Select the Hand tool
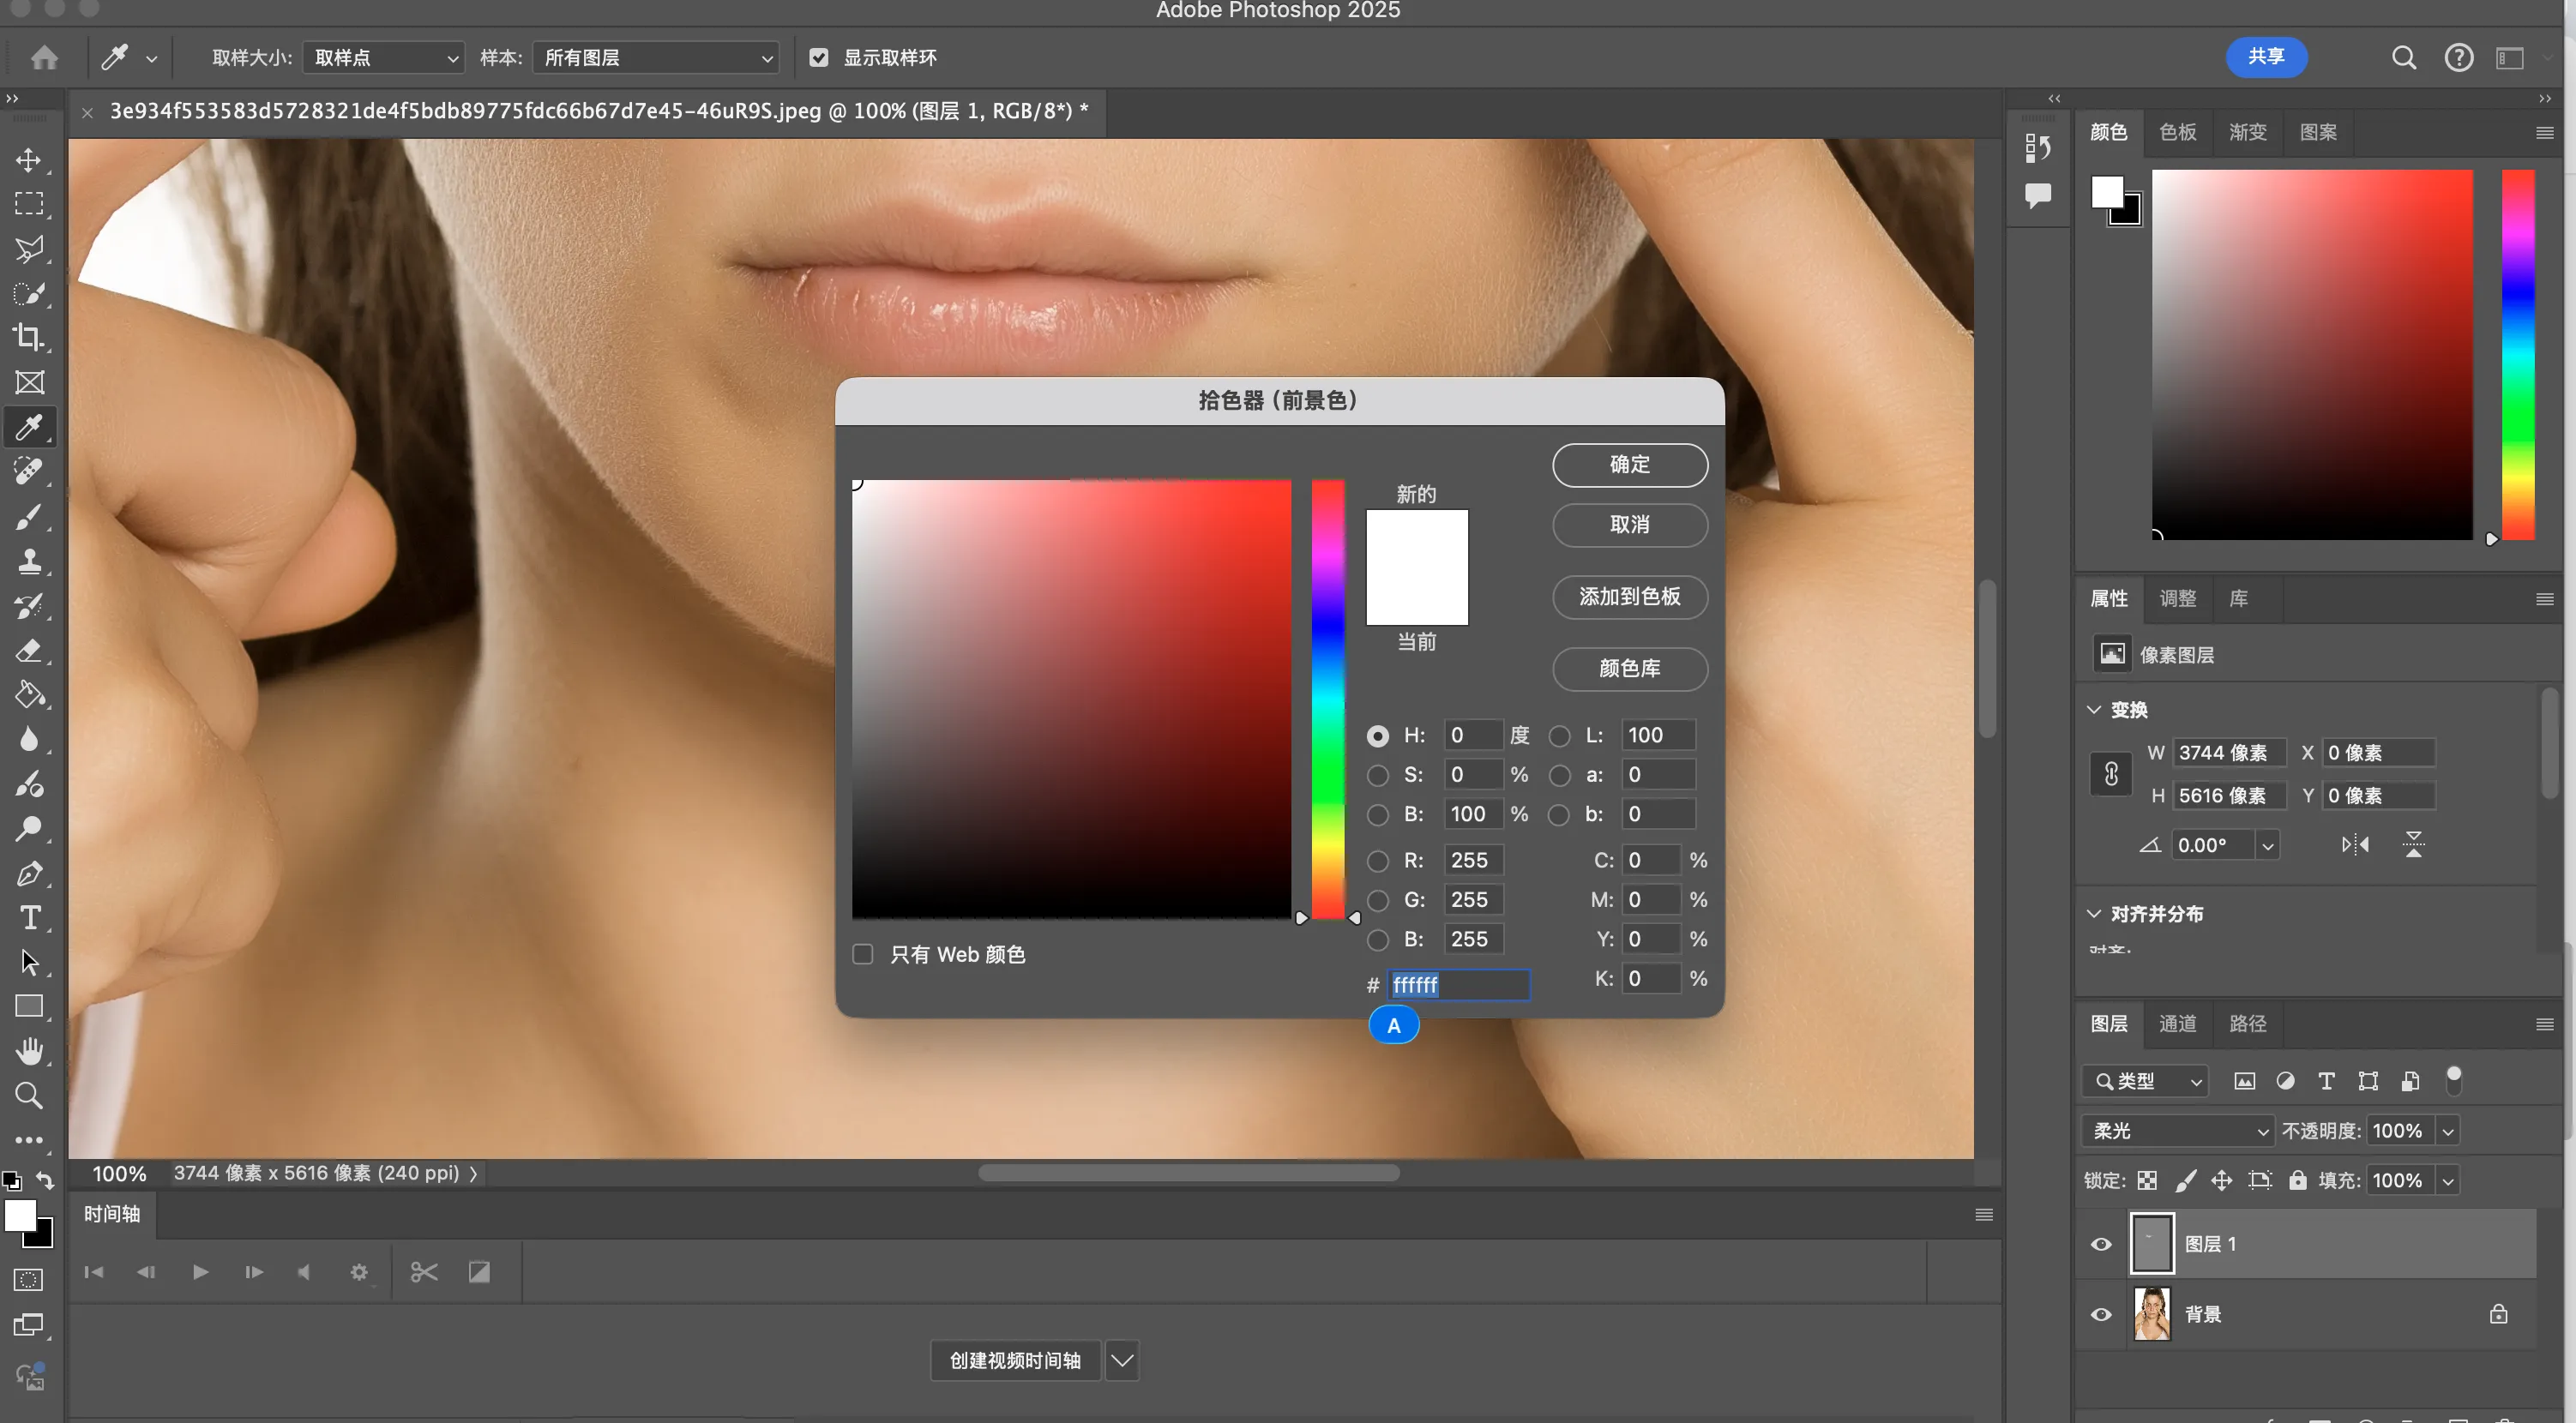This screenshot has height=1423, width=2576. coord(29,1051)
